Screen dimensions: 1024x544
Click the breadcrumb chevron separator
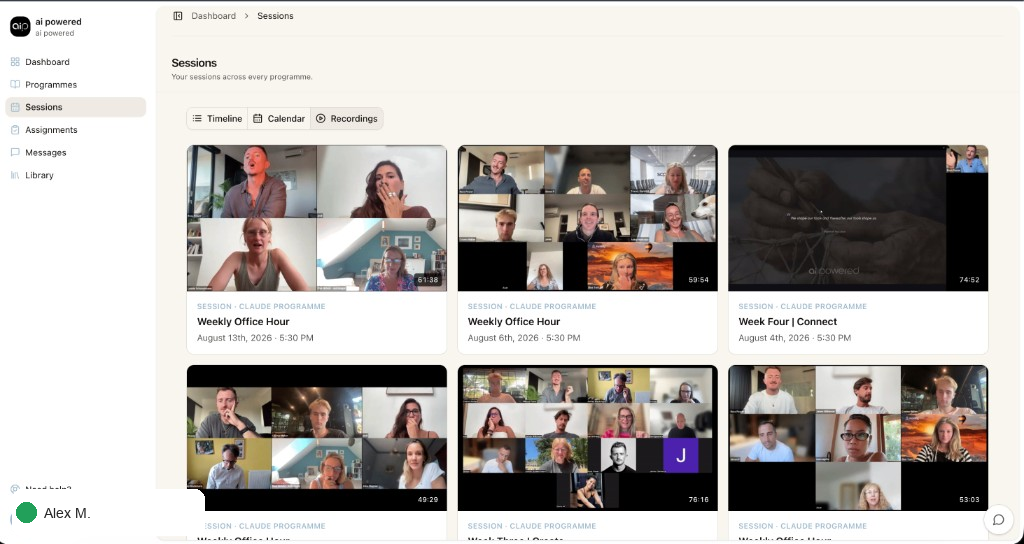click(247, 16)
